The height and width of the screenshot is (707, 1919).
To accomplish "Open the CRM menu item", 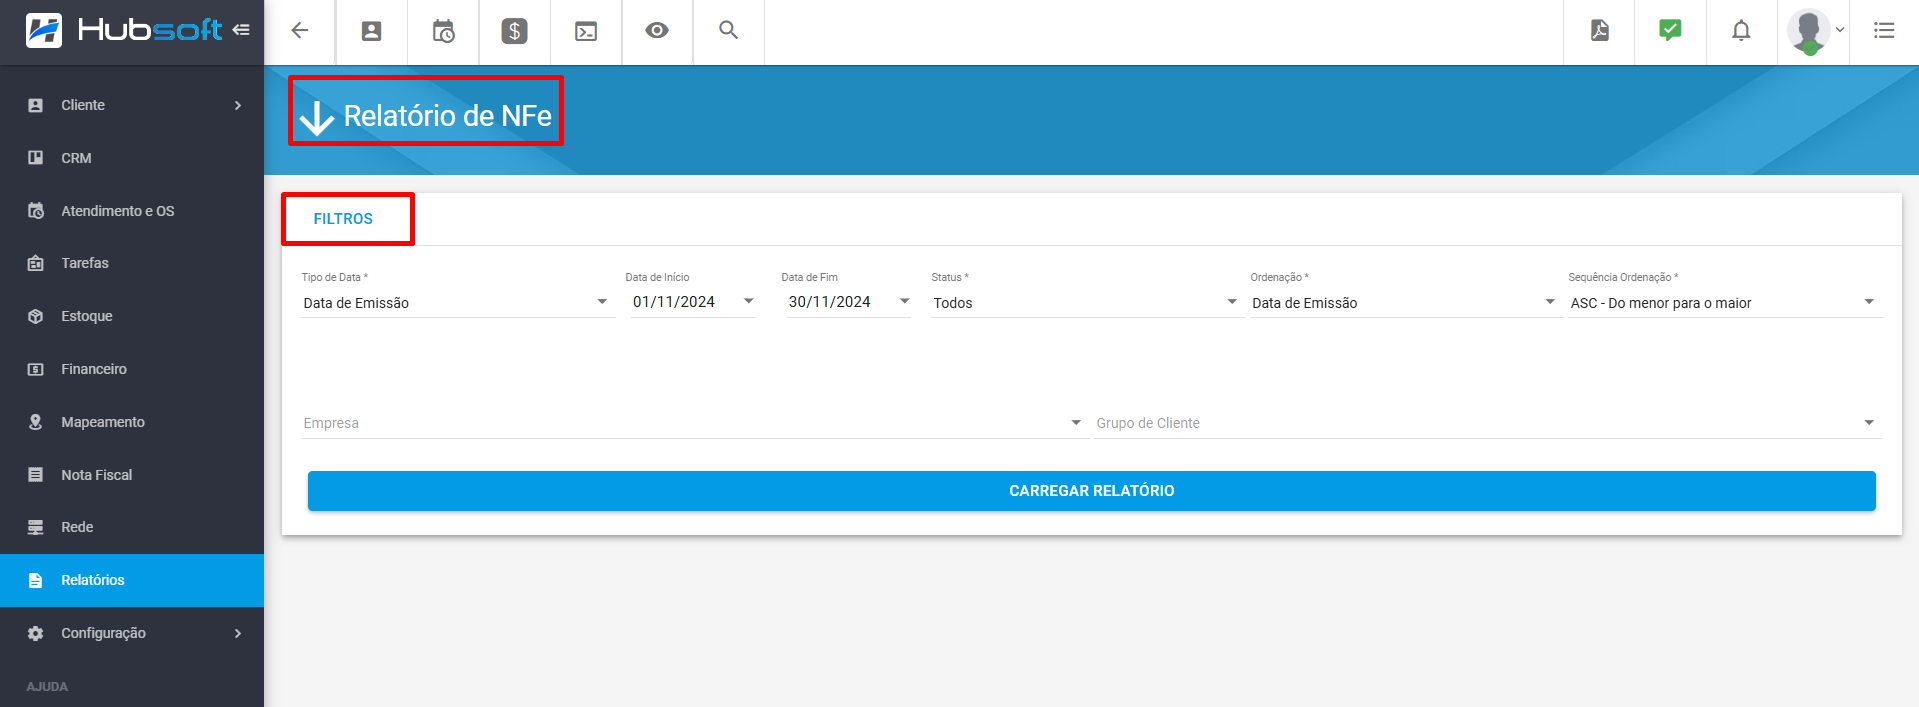I will tap(132, 158).
